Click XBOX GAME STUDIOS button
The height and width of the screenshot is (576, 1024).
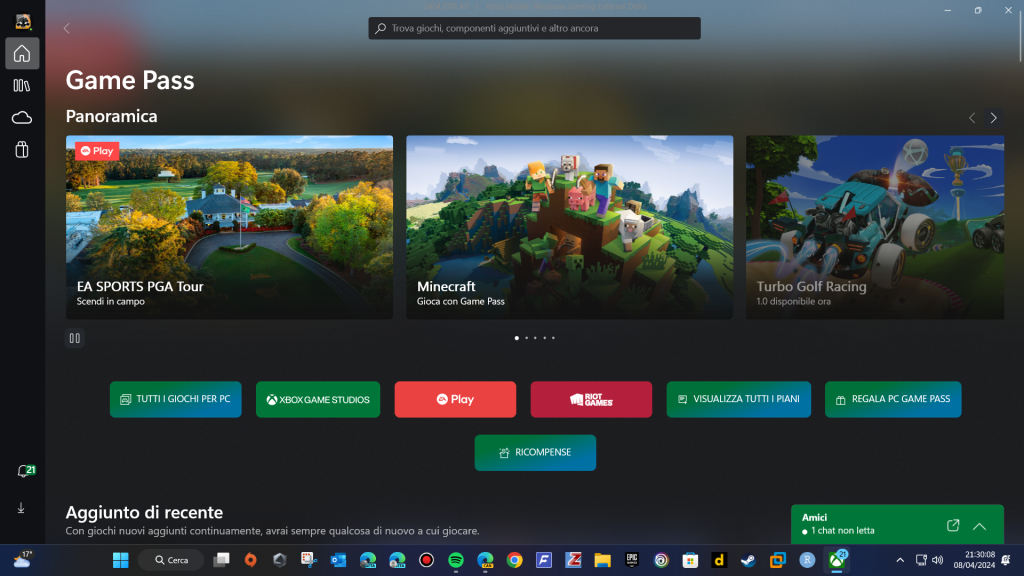[318, 399]
